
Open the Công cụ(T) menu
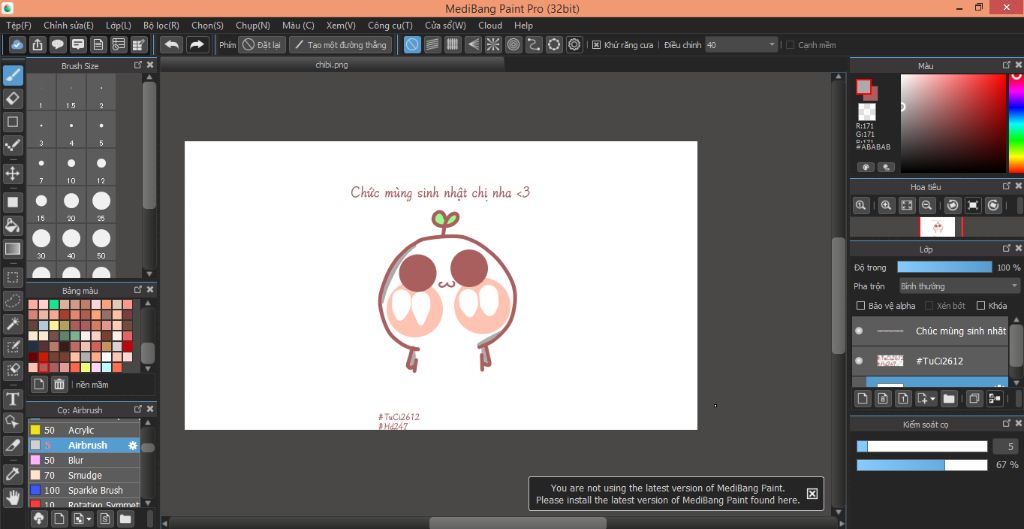click(390, 25)
